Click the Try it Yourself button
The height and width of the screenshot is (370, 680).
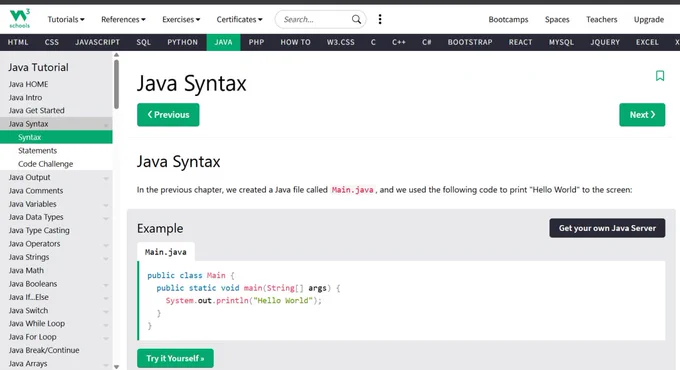tap(175, 358)
